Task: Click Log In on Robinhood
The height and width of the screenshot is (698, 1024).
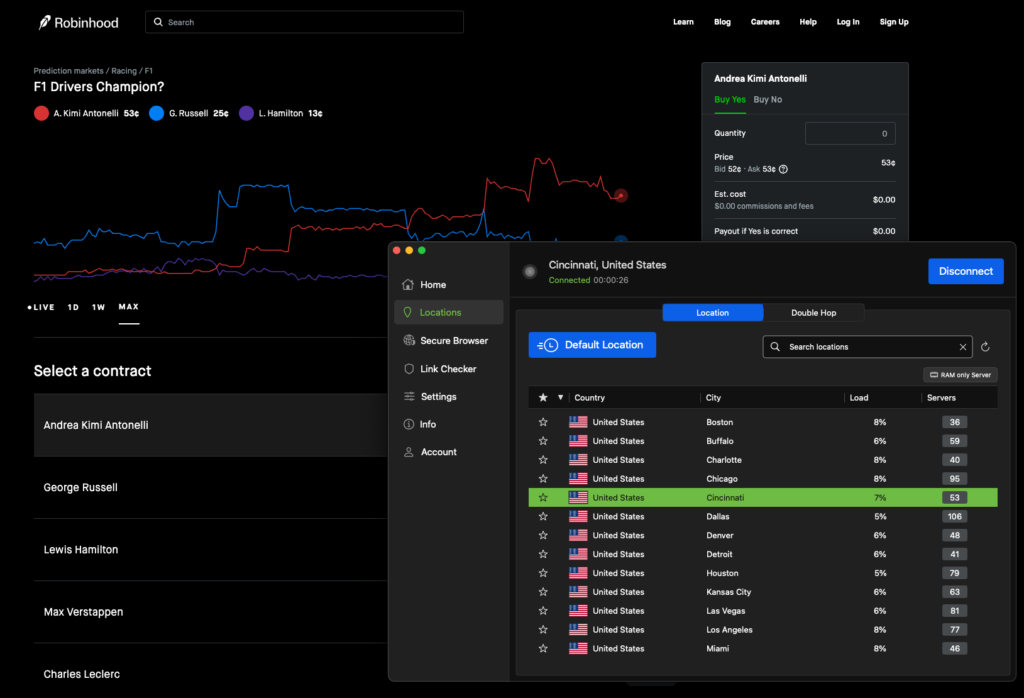Action: [x=848, y=22]
